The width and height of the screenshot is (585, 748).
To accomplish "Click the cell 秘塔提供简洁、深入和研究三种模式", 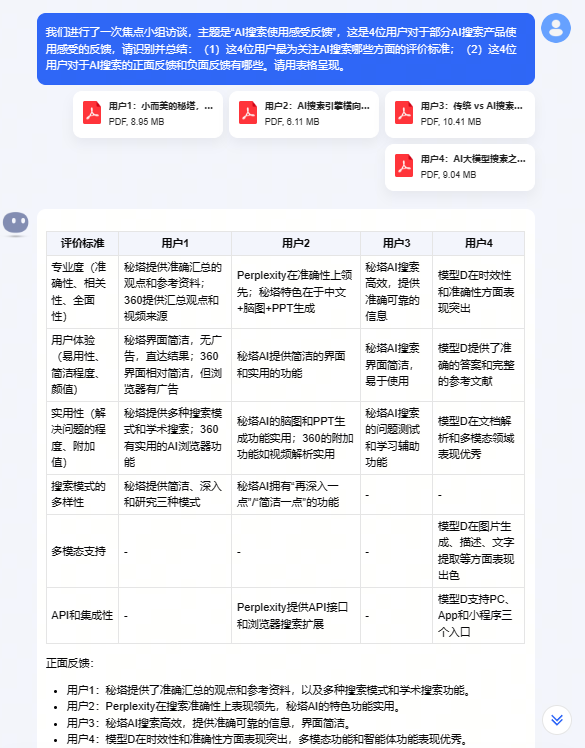I will pyautogui.click(x=175, y=494).
